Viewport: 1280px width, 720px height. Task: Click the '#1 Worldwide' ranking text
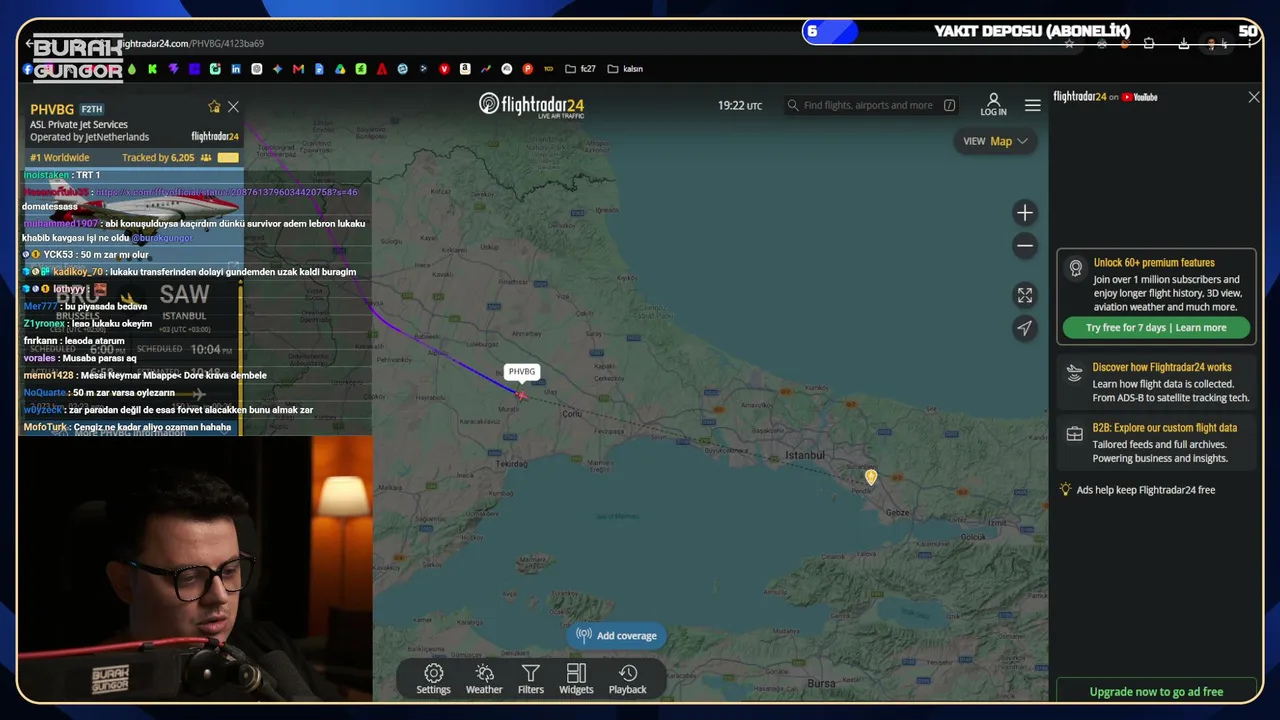pyautogui.click(x=60, y=158)
